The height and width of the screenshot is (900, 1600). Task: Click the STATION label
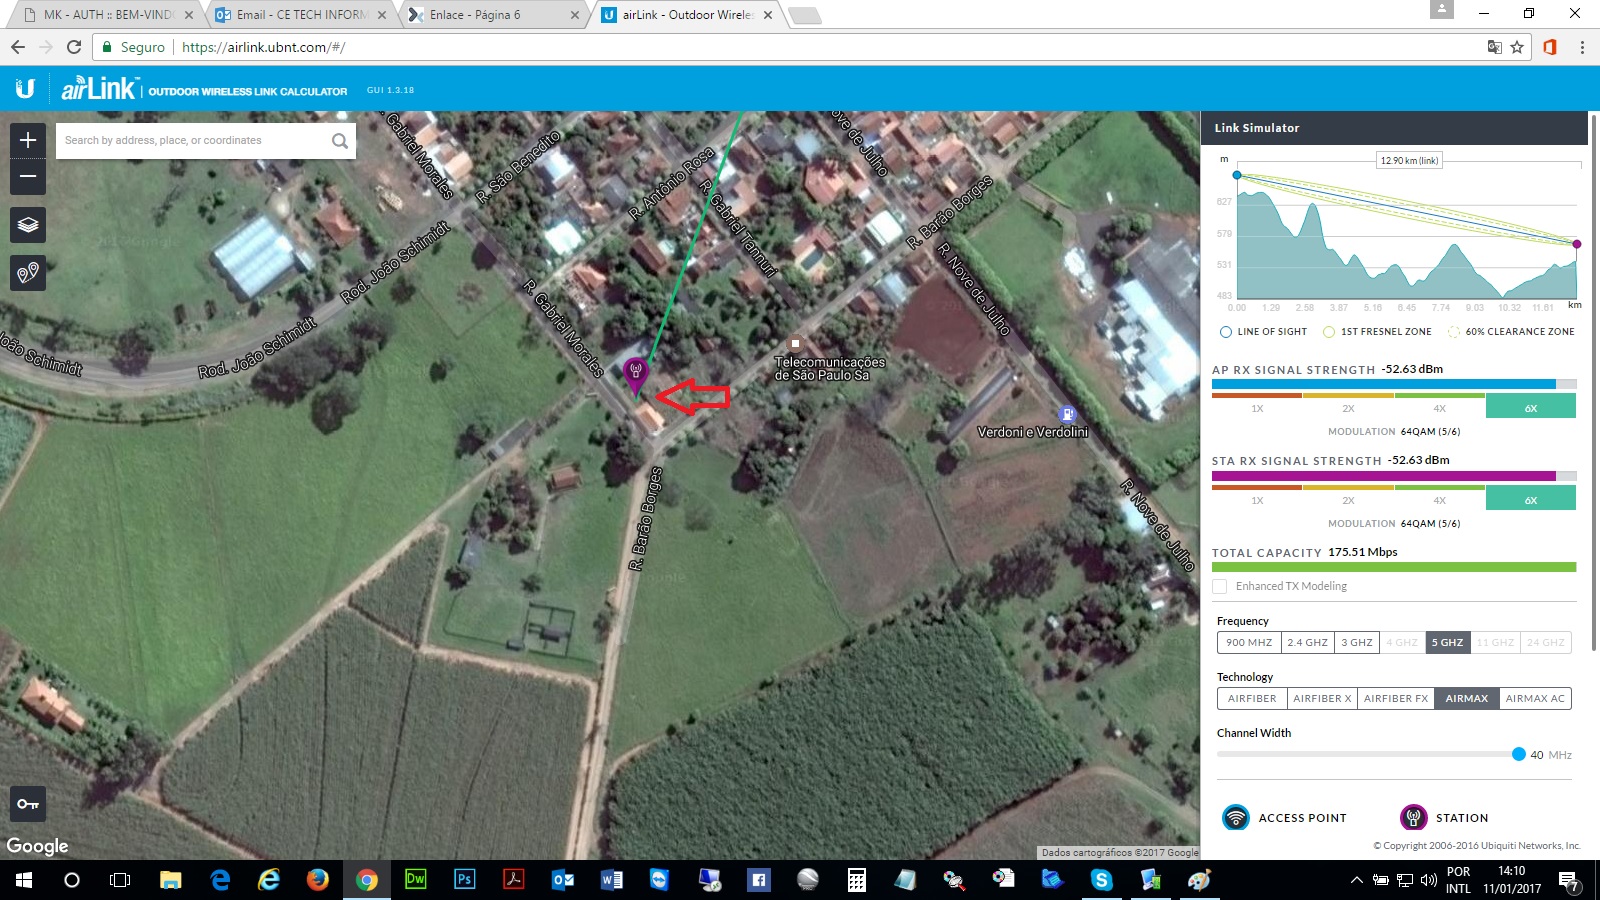coord(1462,818)
